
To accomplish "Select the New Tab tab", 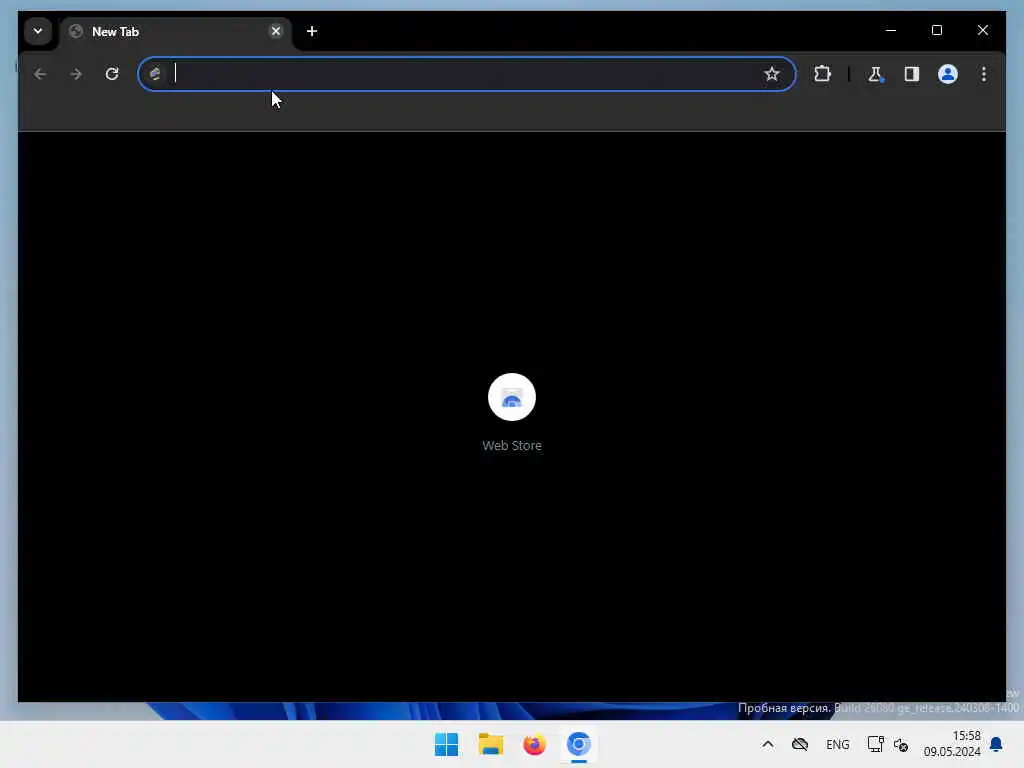I will tap(176, 31).
